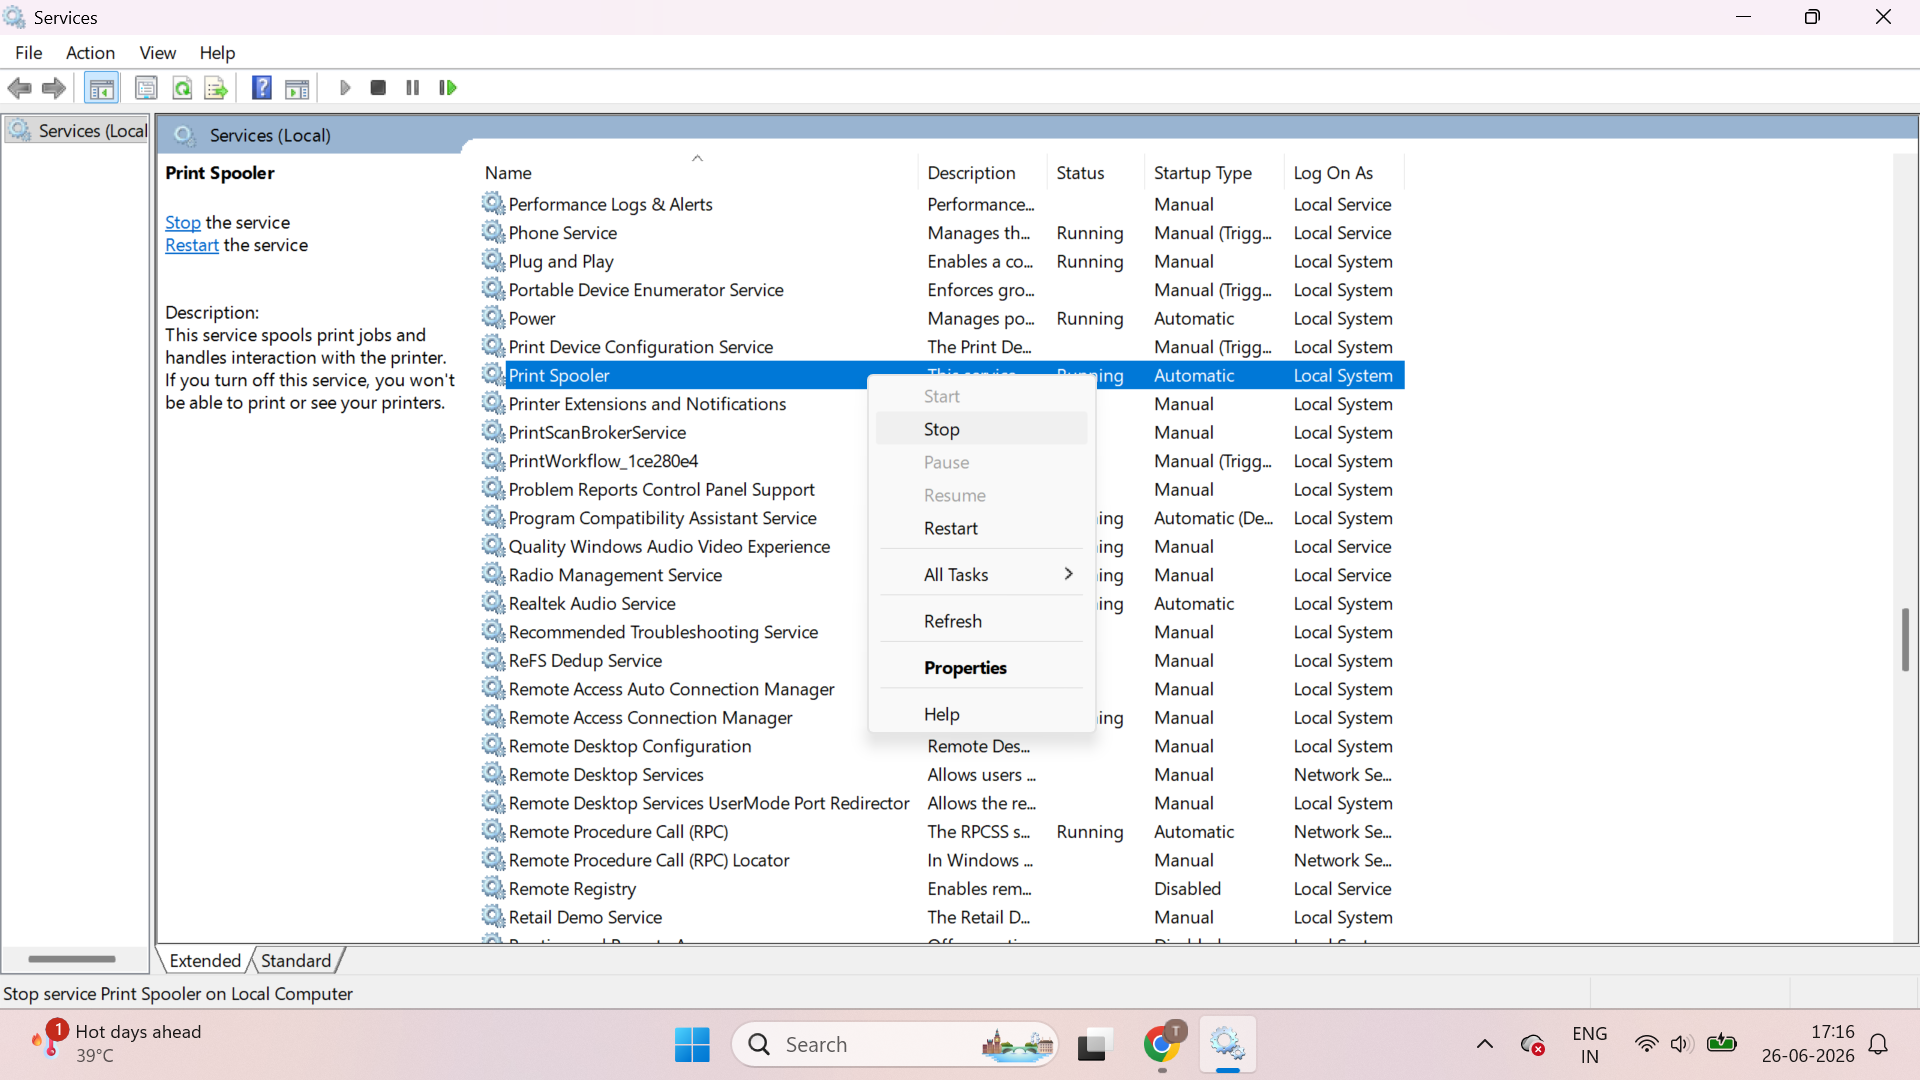Select Services (Local) tree node
Viewport: 1920px width, 1080px height.
[78, 131]
